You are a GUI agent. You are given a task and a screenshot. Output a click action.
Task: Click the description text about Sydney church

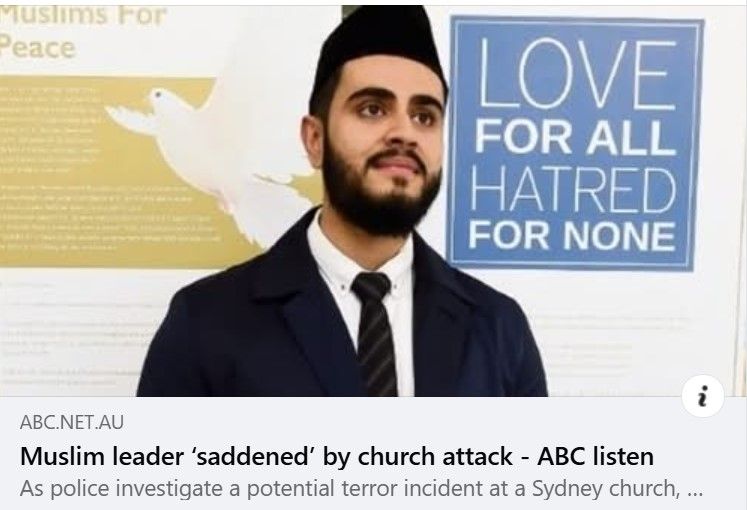click(x=361, y=488)
